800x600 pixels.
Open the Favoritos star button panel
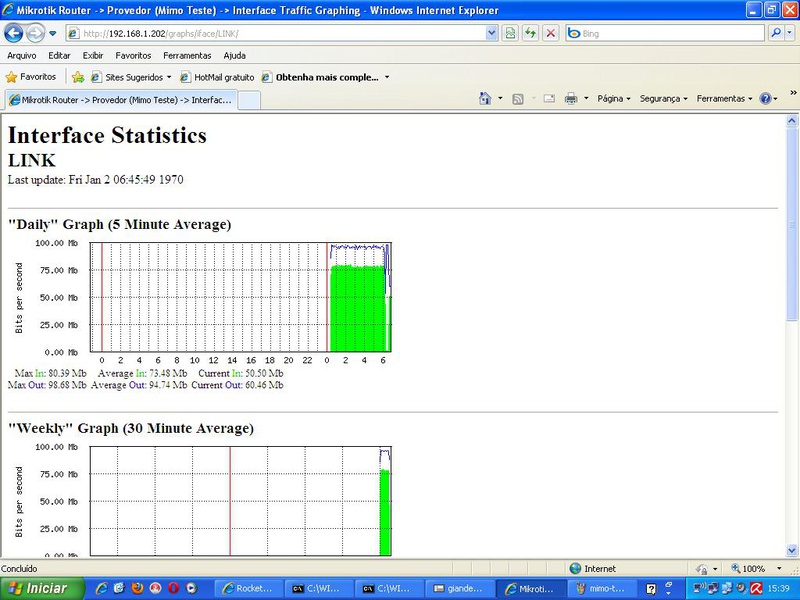pyautogui.click(x=31, y=77)
